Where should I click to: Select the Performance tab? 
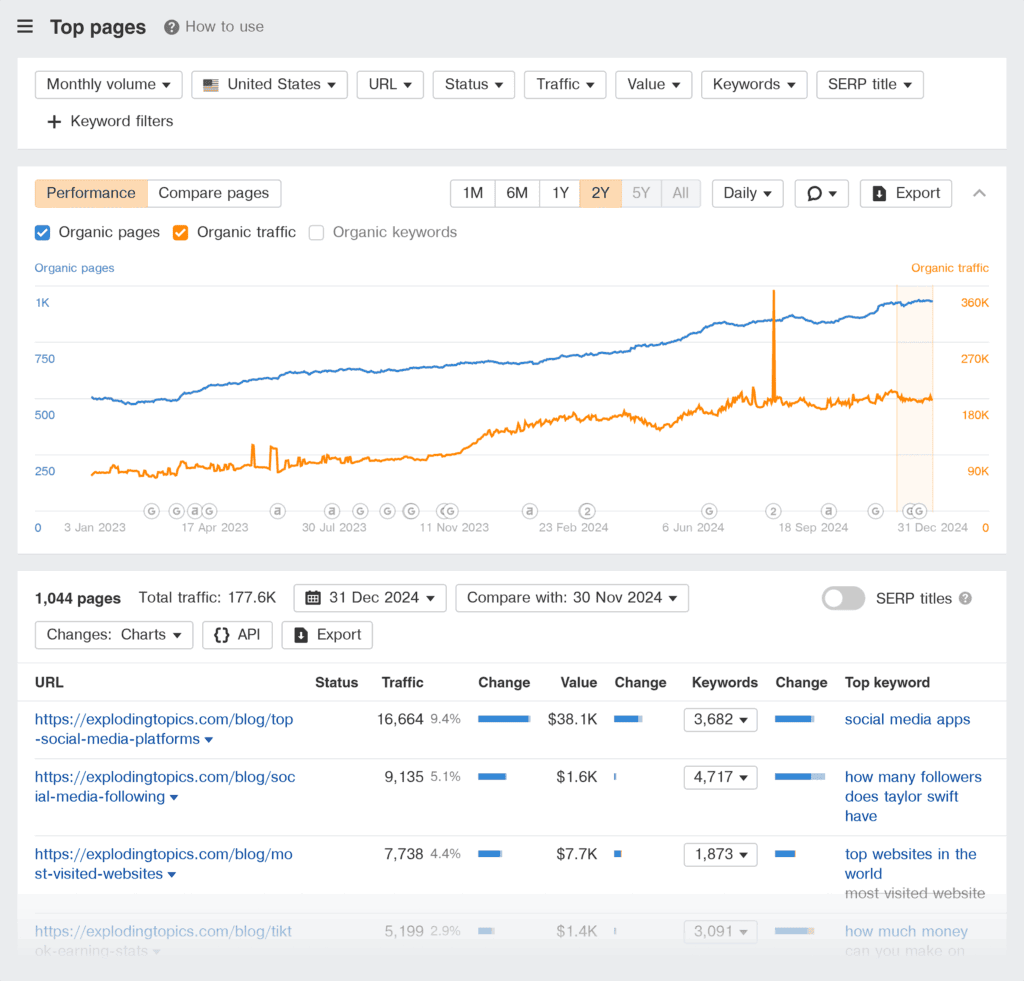[x=91, y=193]
